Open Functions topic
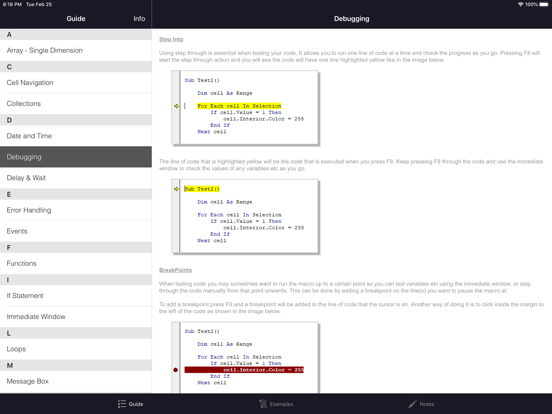Screen dimensions: 552x414 click(x=76, y=263)
